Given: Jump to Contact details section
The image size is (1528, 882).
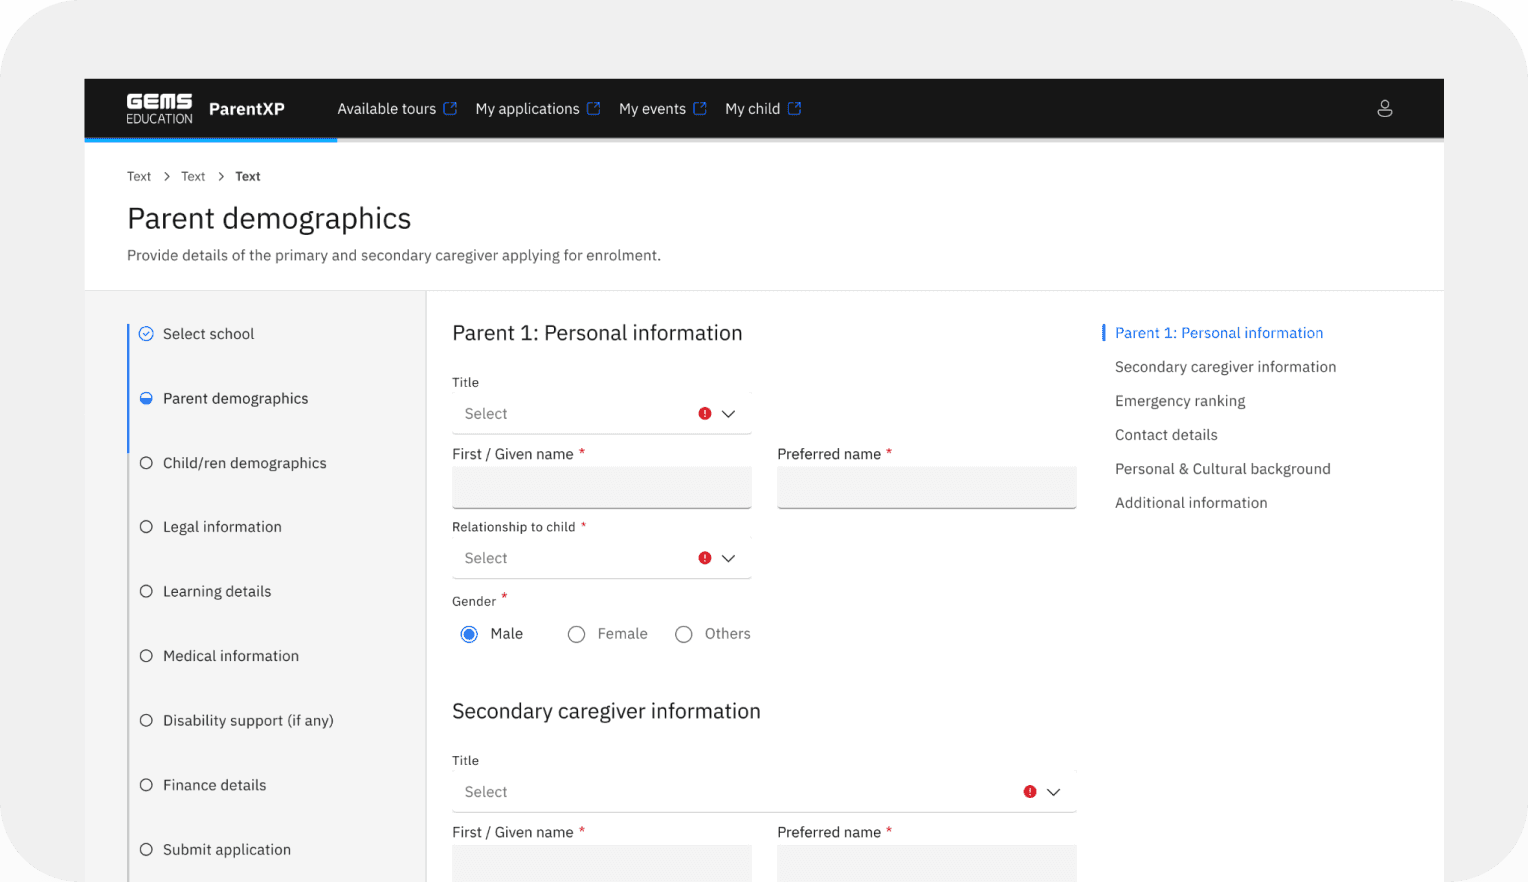Looking at the screenshot, I should (x=1166, y=434).
